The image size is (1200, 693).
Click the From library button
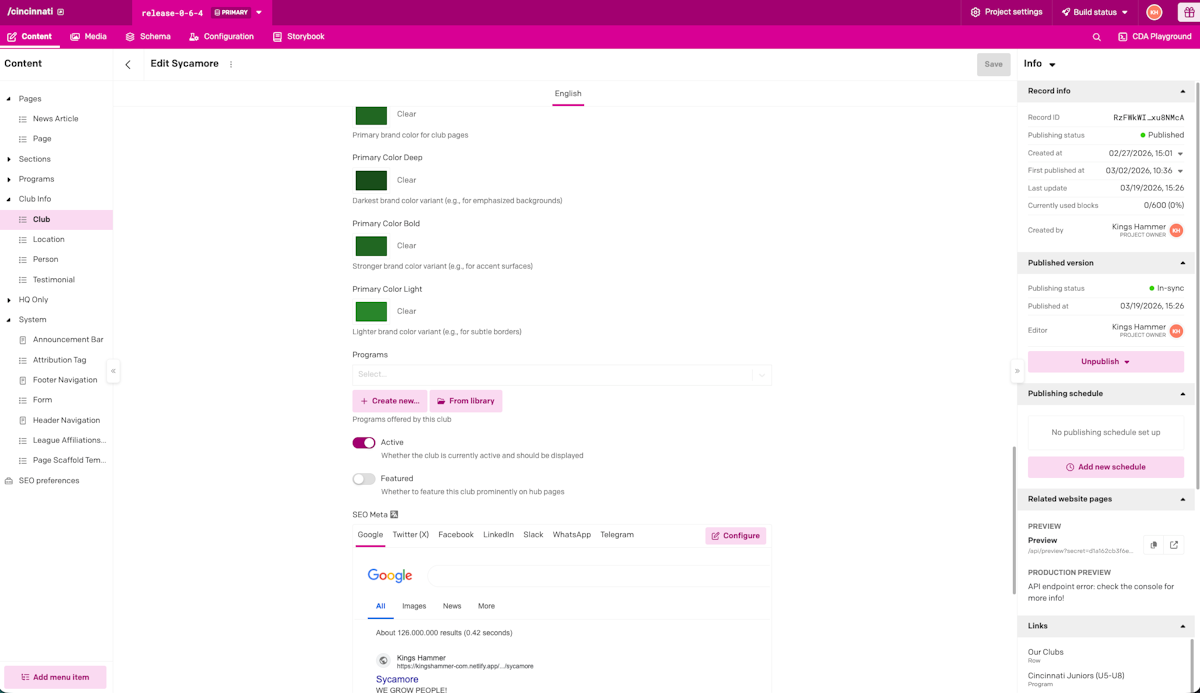[x=466, y=401]
